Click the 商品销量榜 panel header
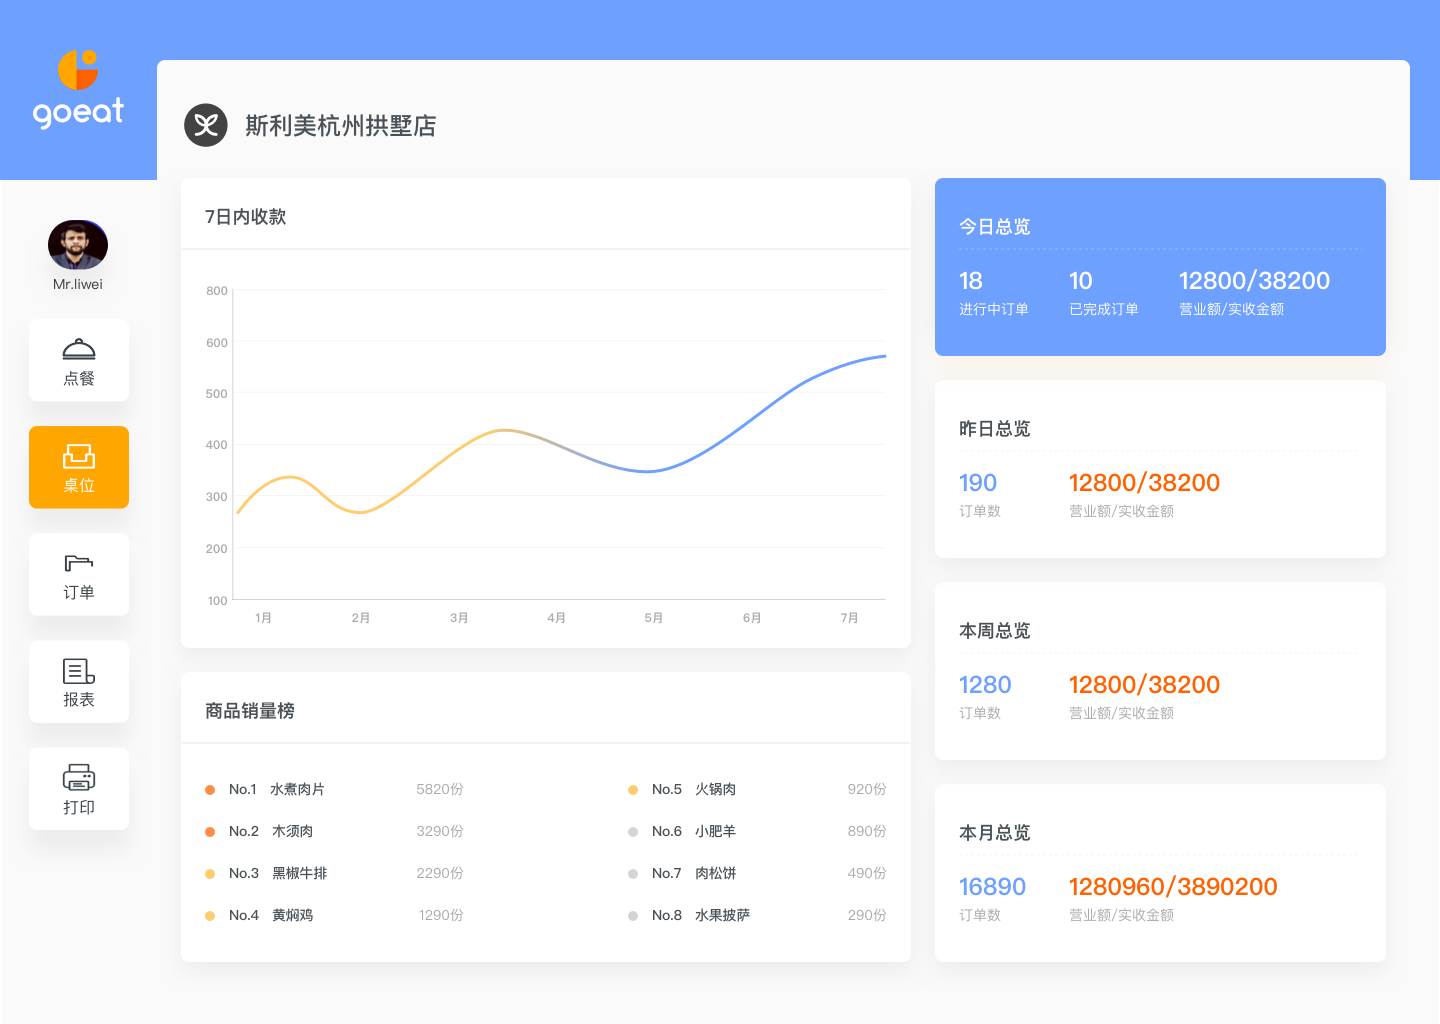The width and height of the screenshot is (1440, 1024). [250, 711]
